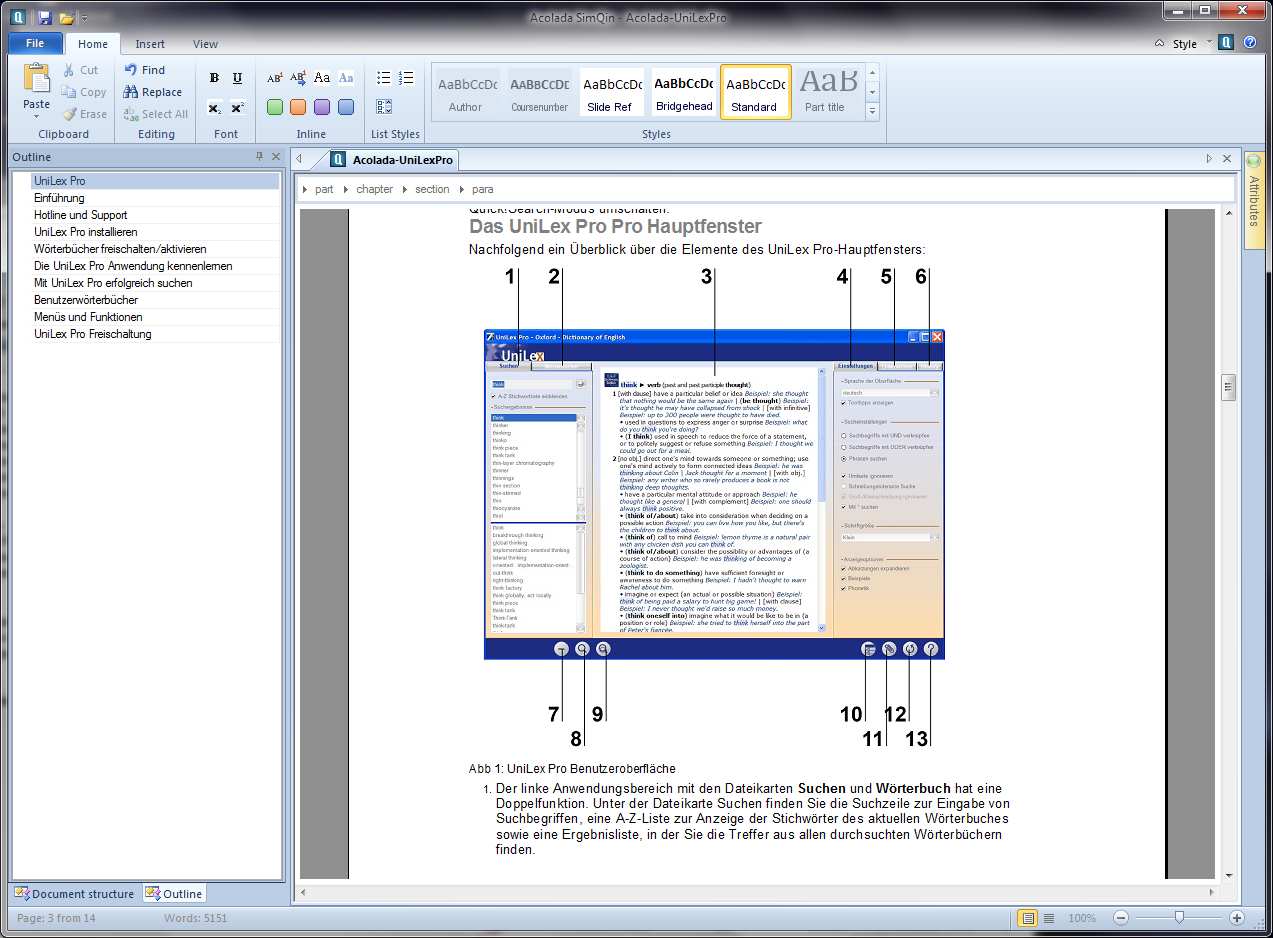Apply superscript formatting
Image resolution: width=1273 pixels, height=938 pixels.
coord(237,108)
